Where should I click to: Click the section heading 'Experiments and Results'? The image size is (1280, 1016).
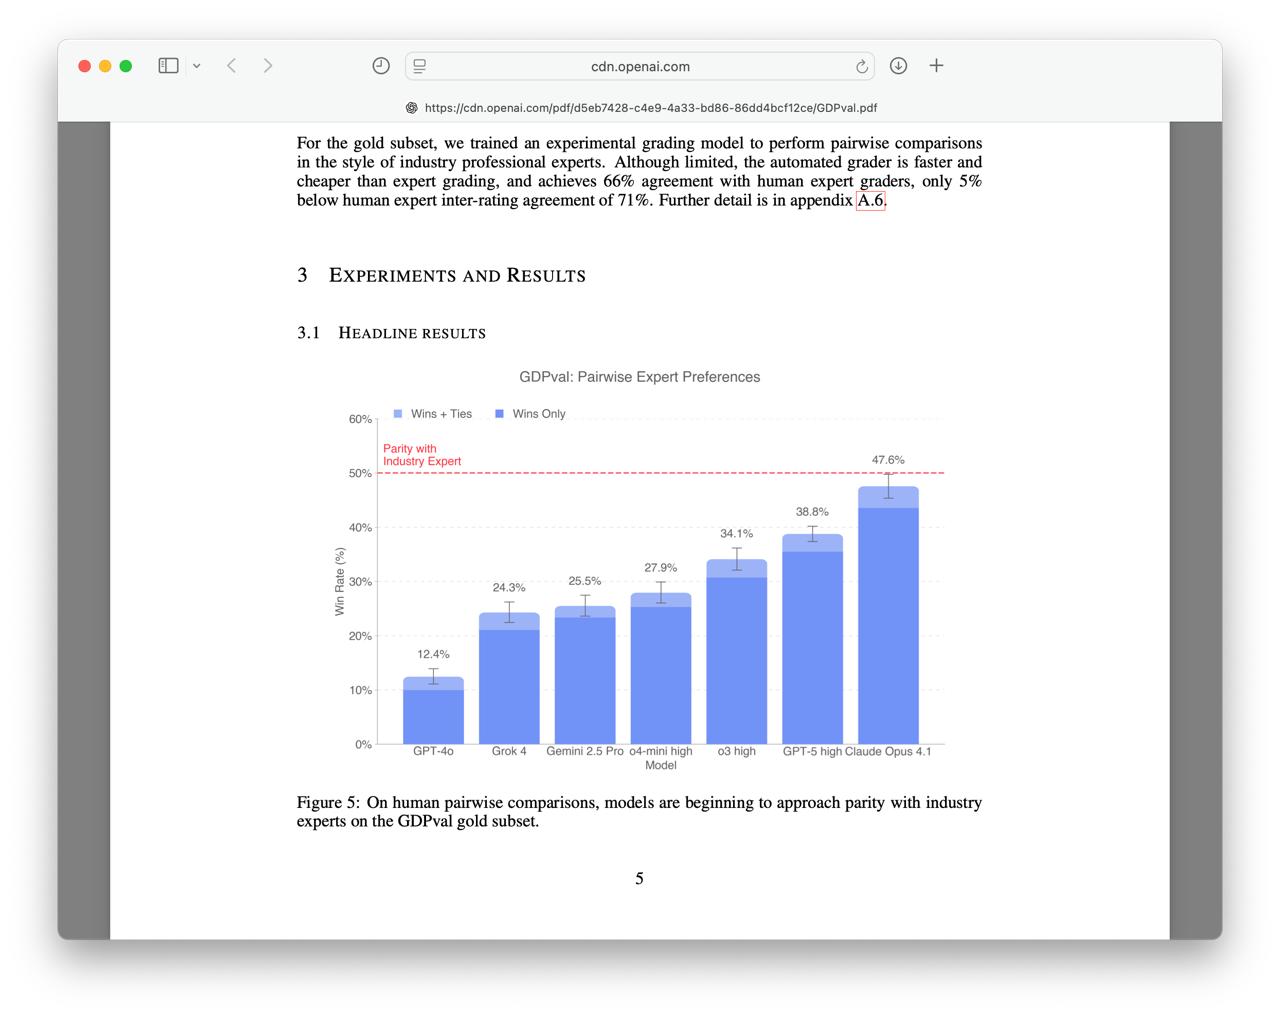(x=457, y=275)
